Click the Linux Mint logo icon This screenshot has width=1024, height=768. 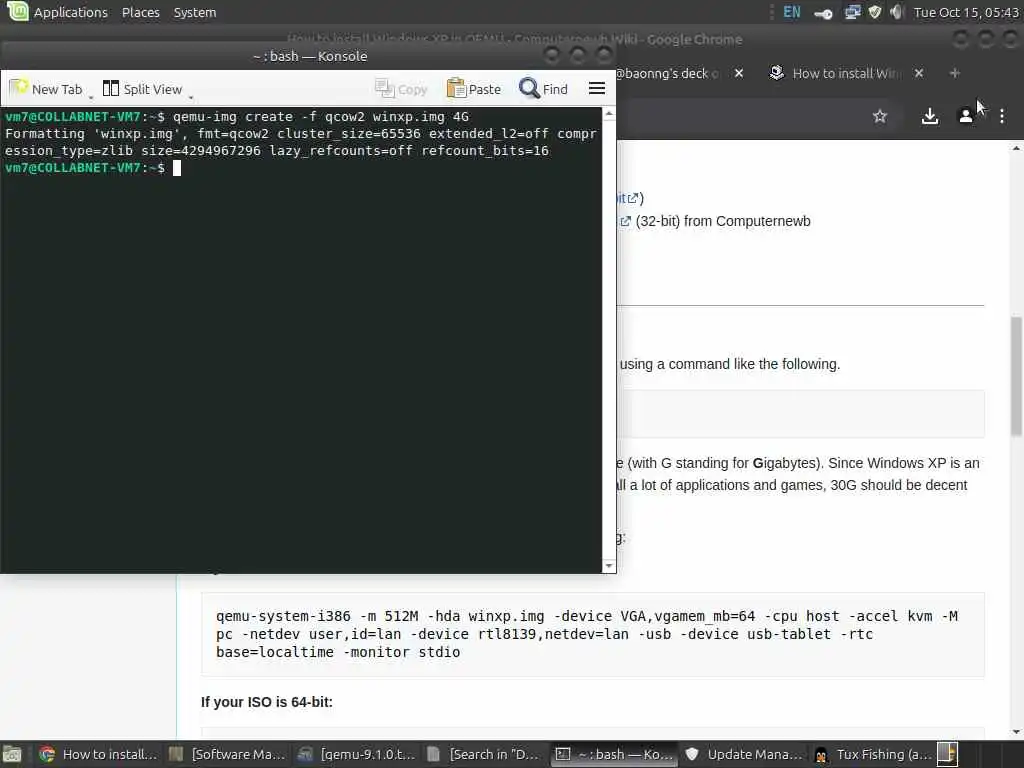pyautogui.click(x=16, y=11)
